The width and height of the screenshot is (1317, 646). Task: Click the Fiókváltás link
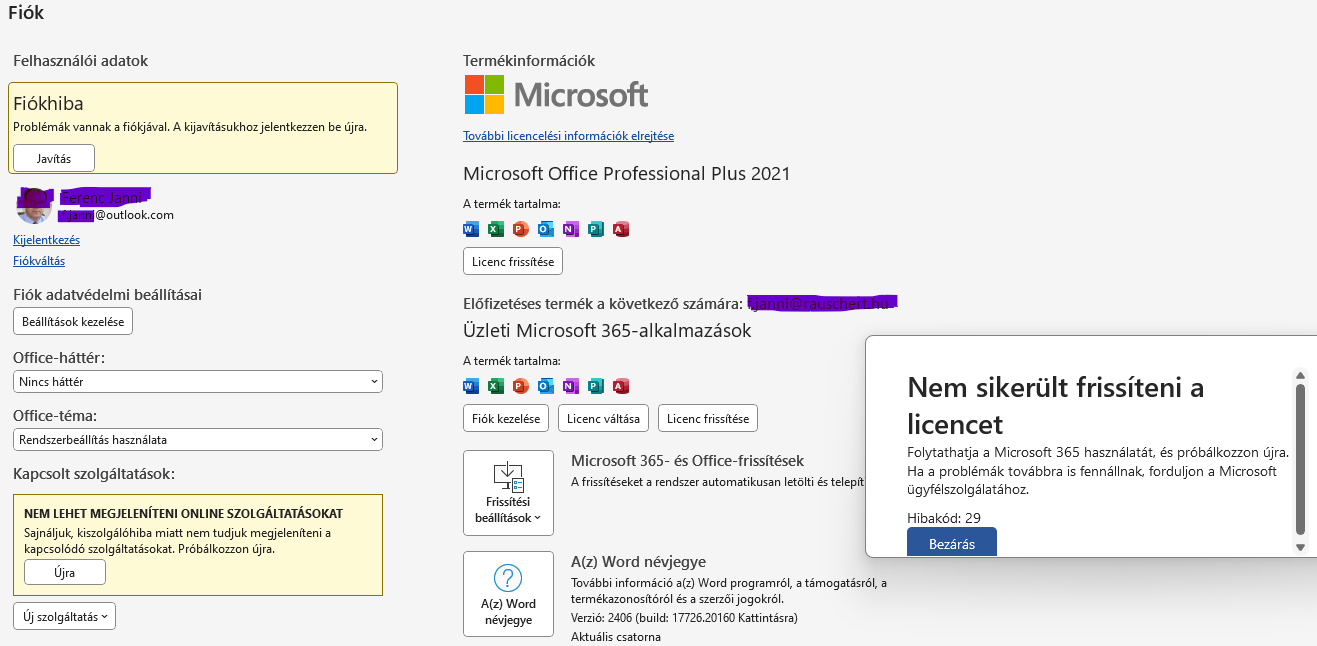[39, 261]
